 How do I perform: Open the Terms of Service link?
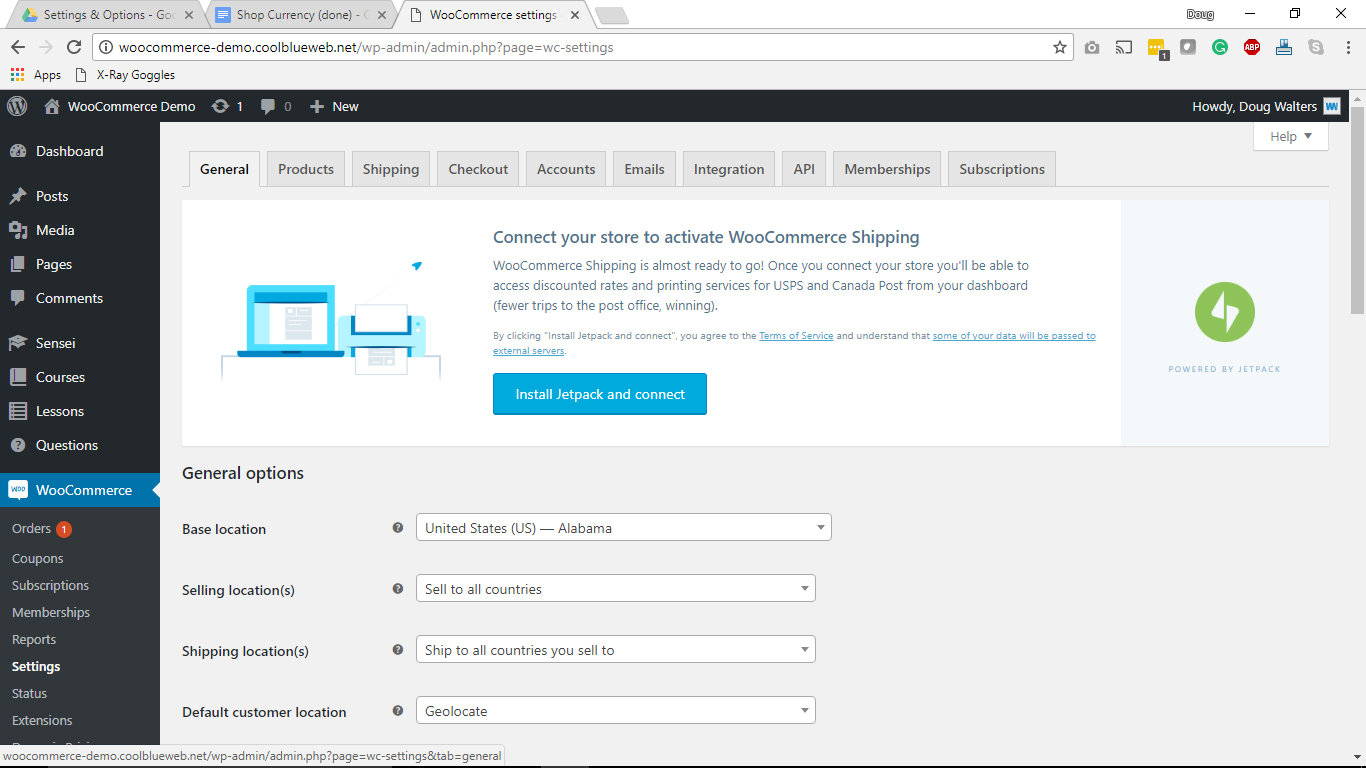796,336
